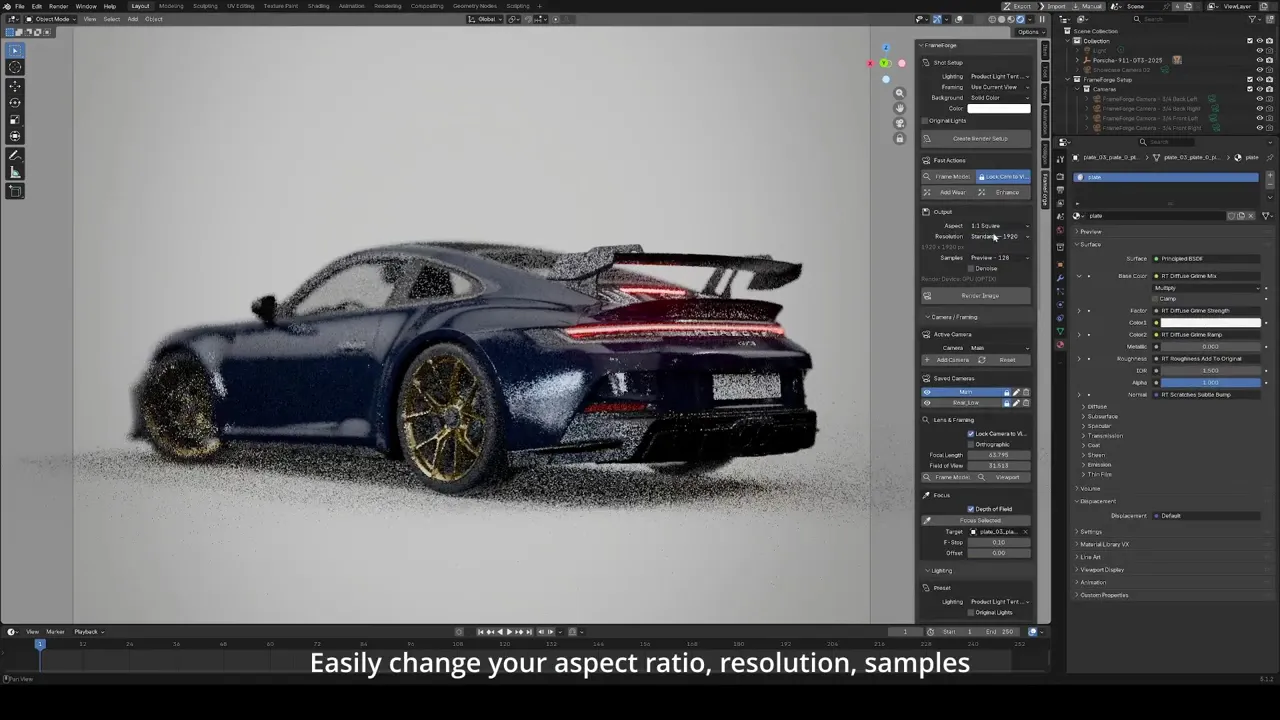
Task: Open the Render menu in top bar
Action: [59, 6]
